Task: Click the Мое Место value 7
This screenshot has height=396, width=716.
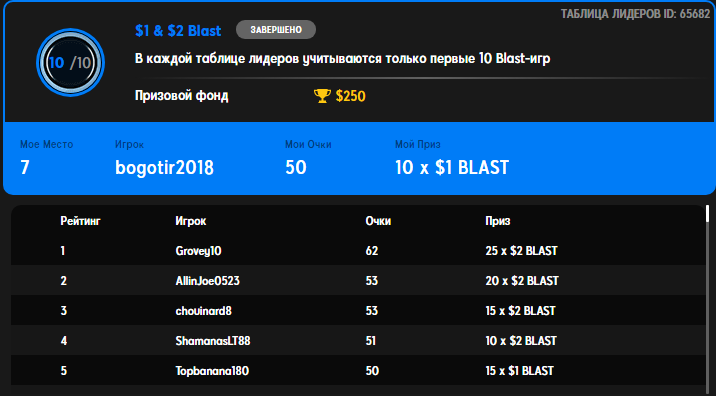Action: click(x=25, y=168)
